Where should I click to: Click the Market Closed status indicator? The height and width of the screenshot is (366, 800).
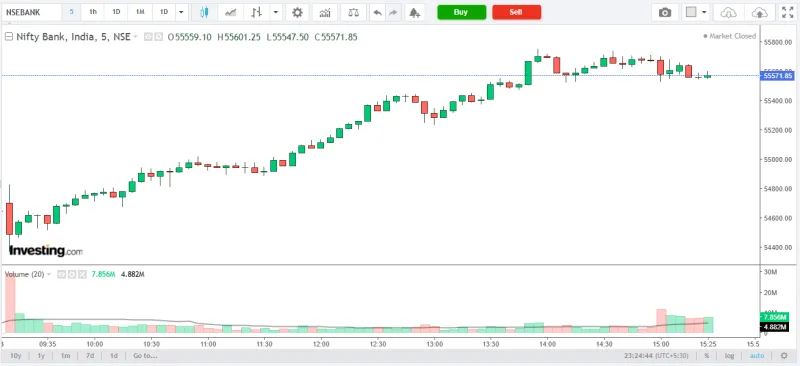click(730, 36)
